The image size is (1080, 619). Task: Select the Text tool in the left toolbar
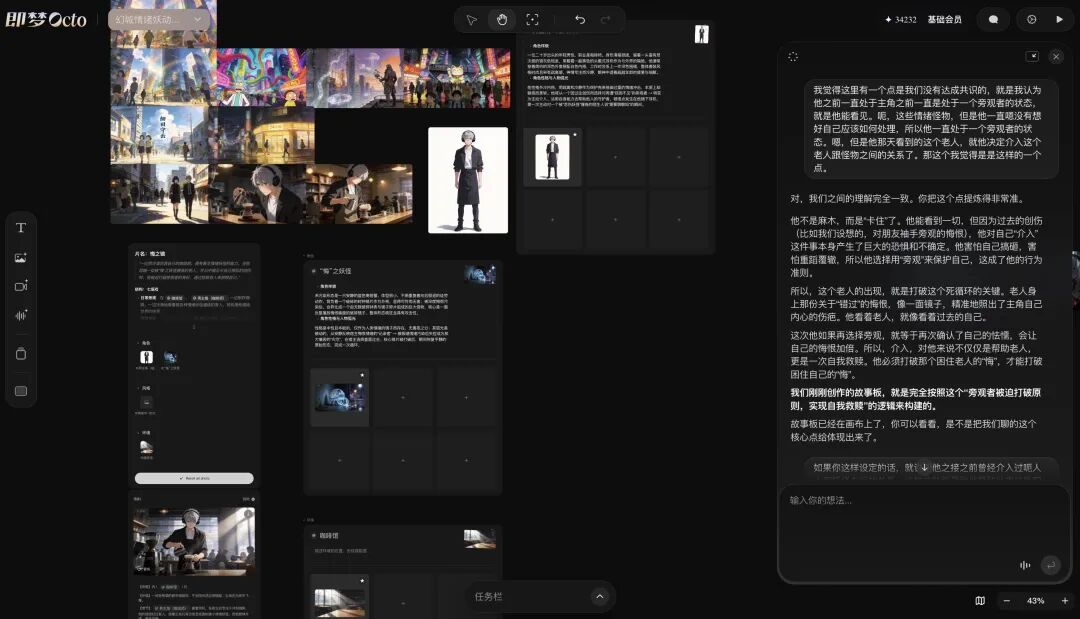(x=20, y=227)
